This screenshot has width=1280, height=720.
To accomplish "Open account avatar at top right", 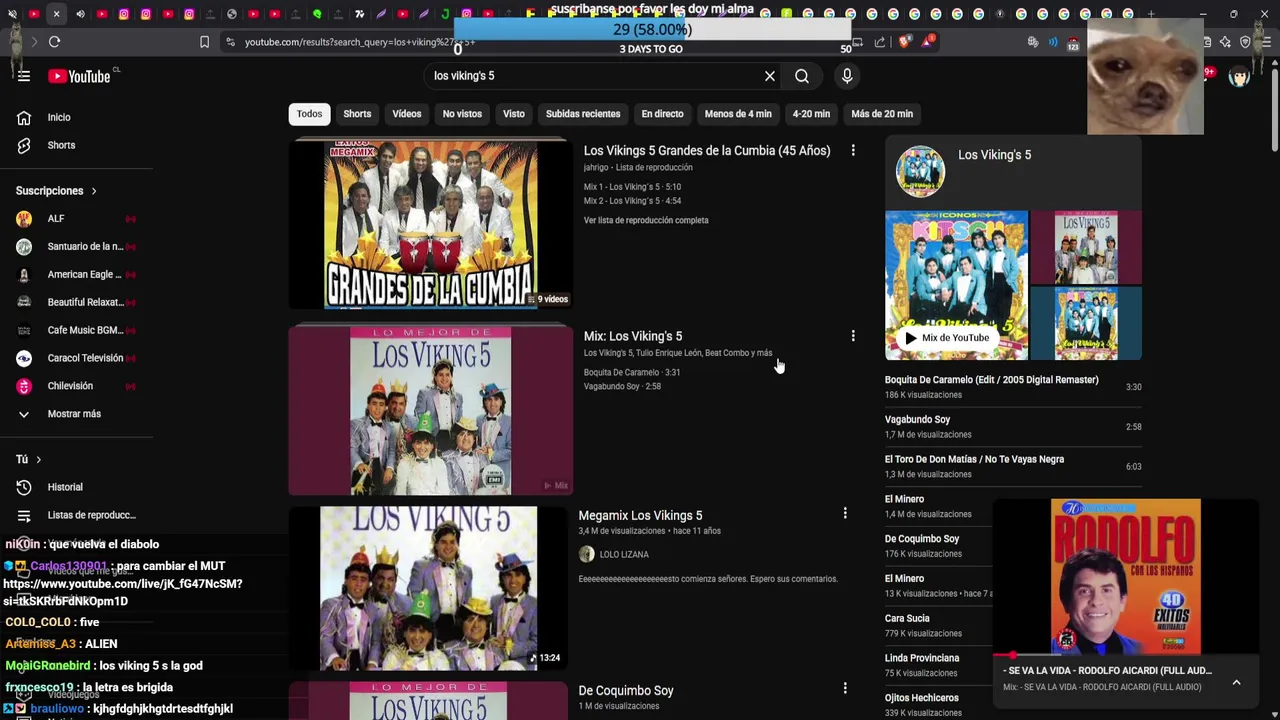I will pos(1239,76).
